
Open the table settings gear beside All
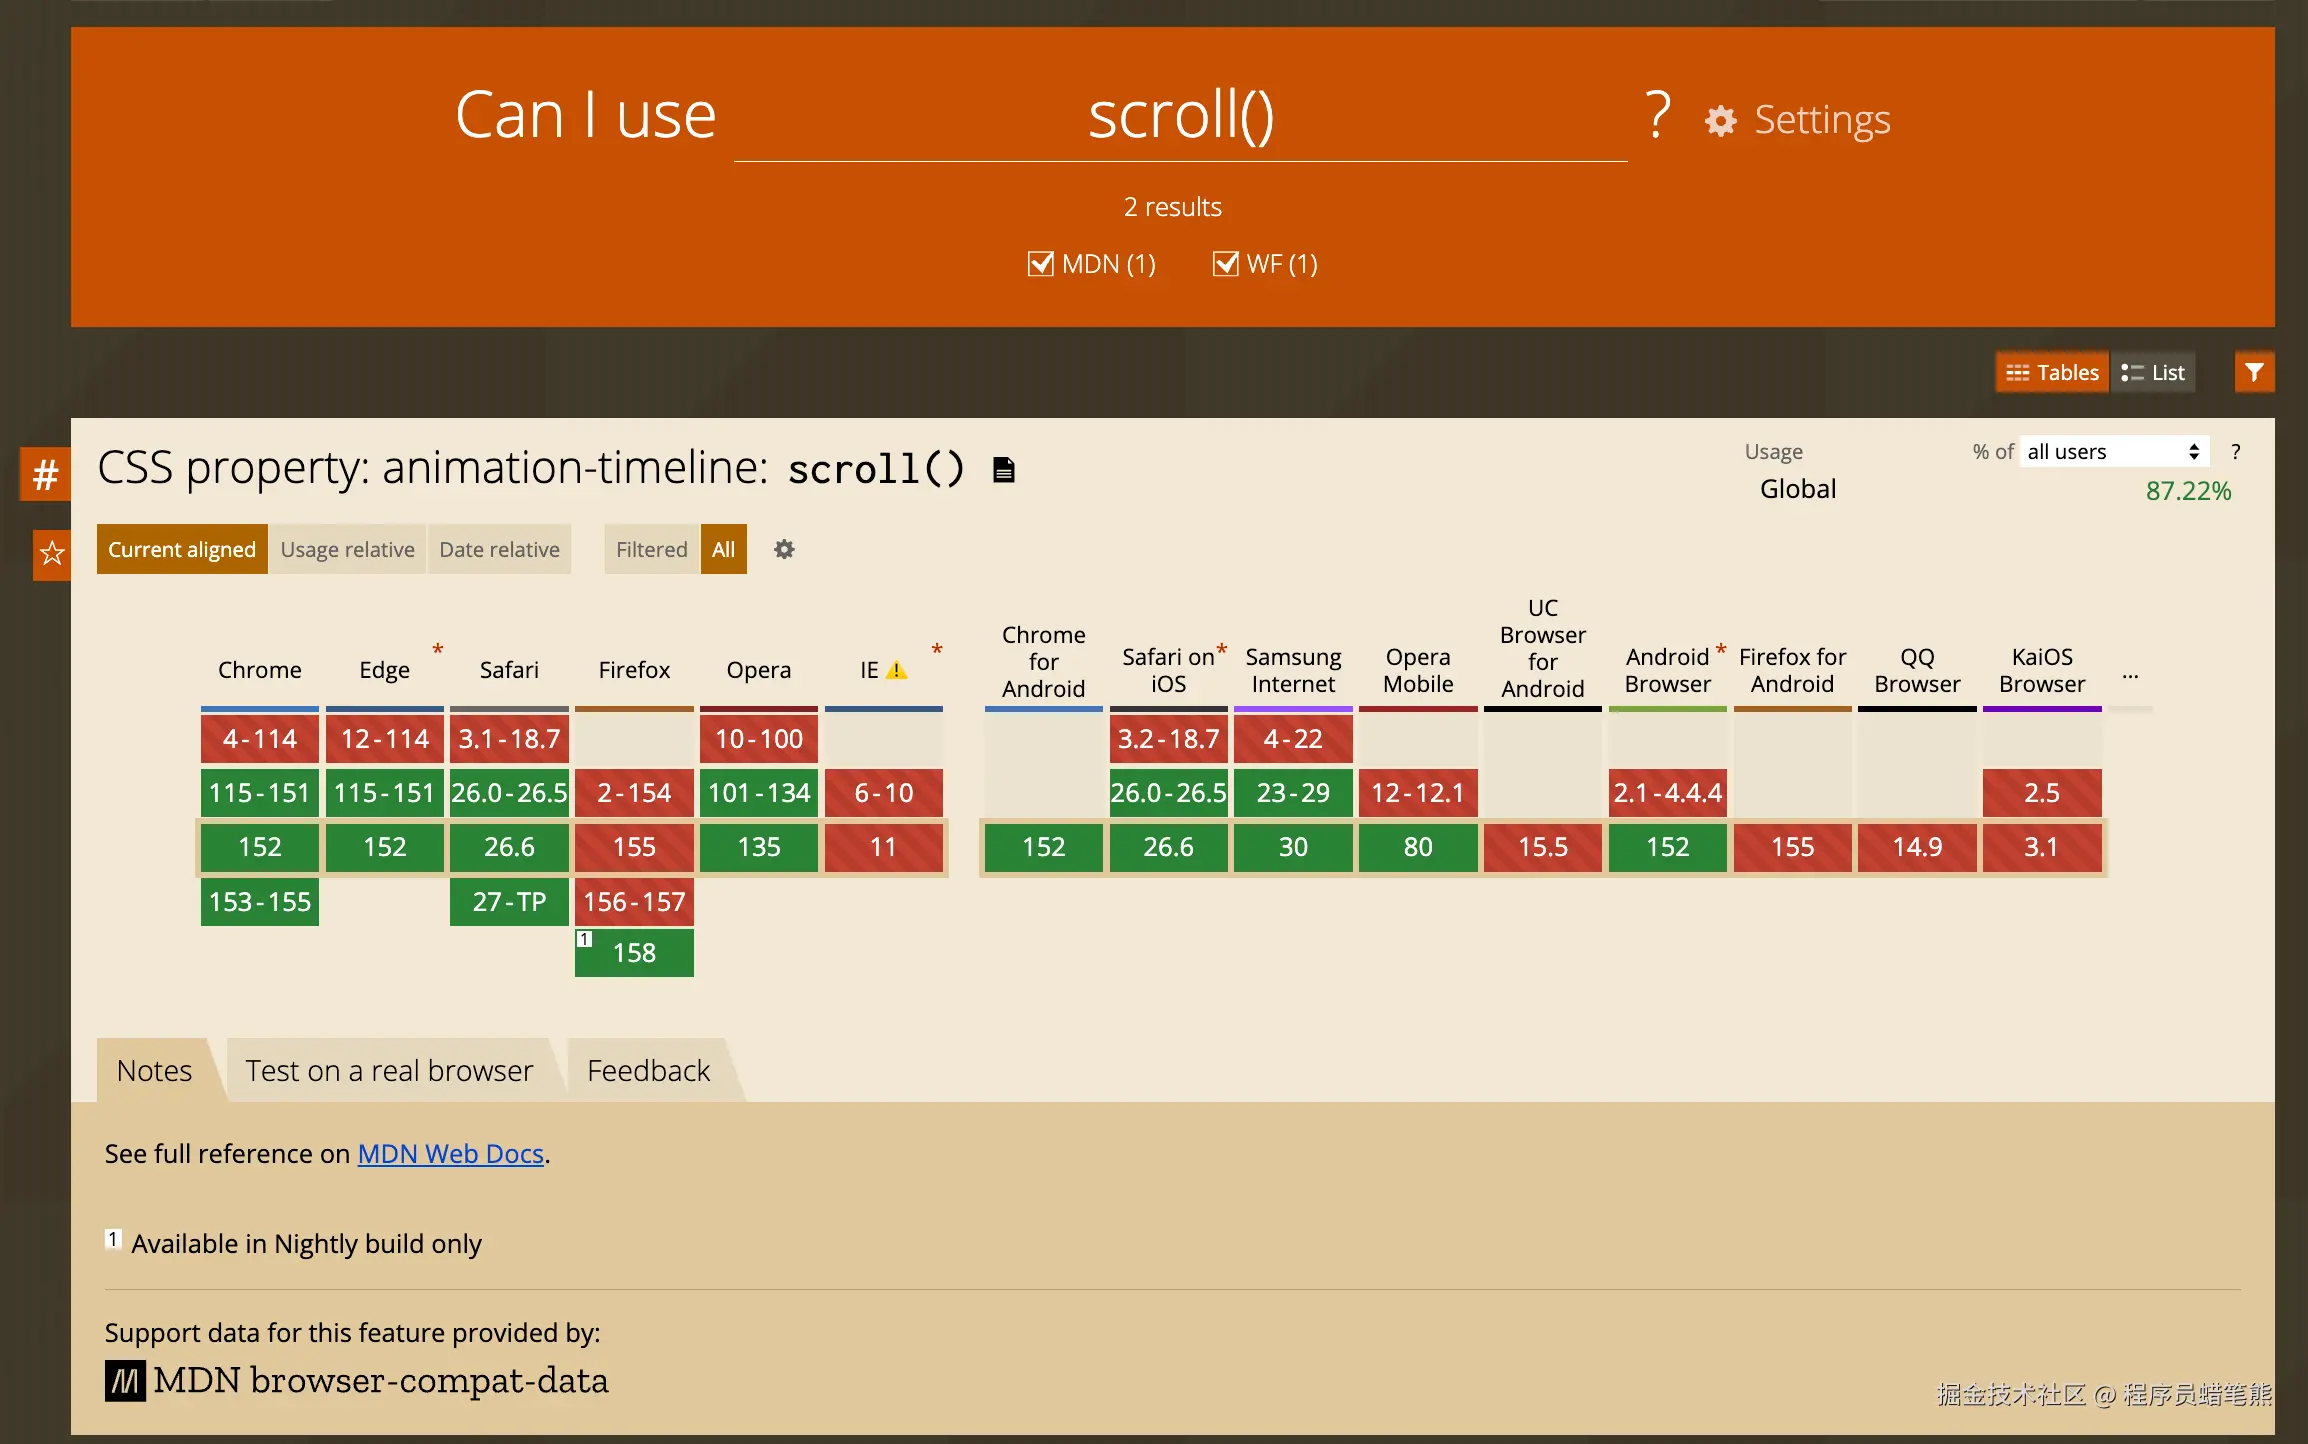pos(784,549)
